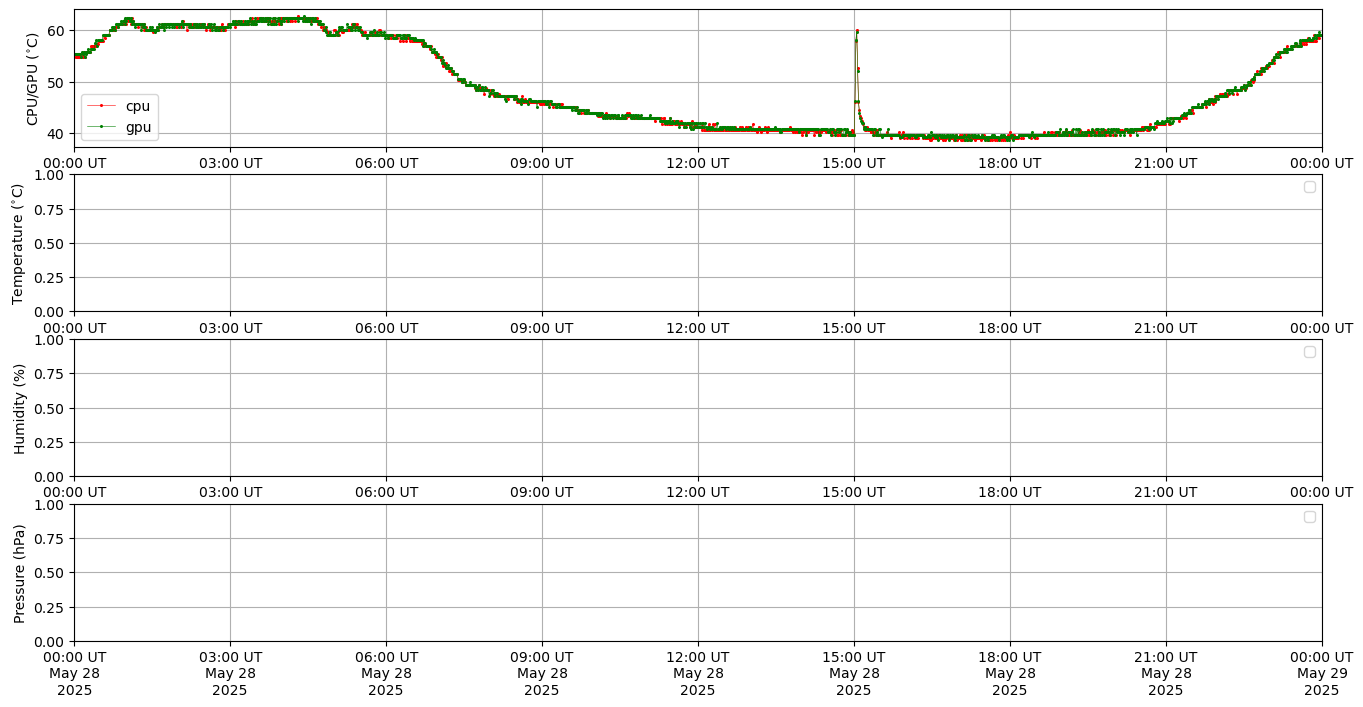This screenshot has height=707, width=1363.
Task: Click 15:00 UT label below Humidity plot
Action: (x=854, y=492)
